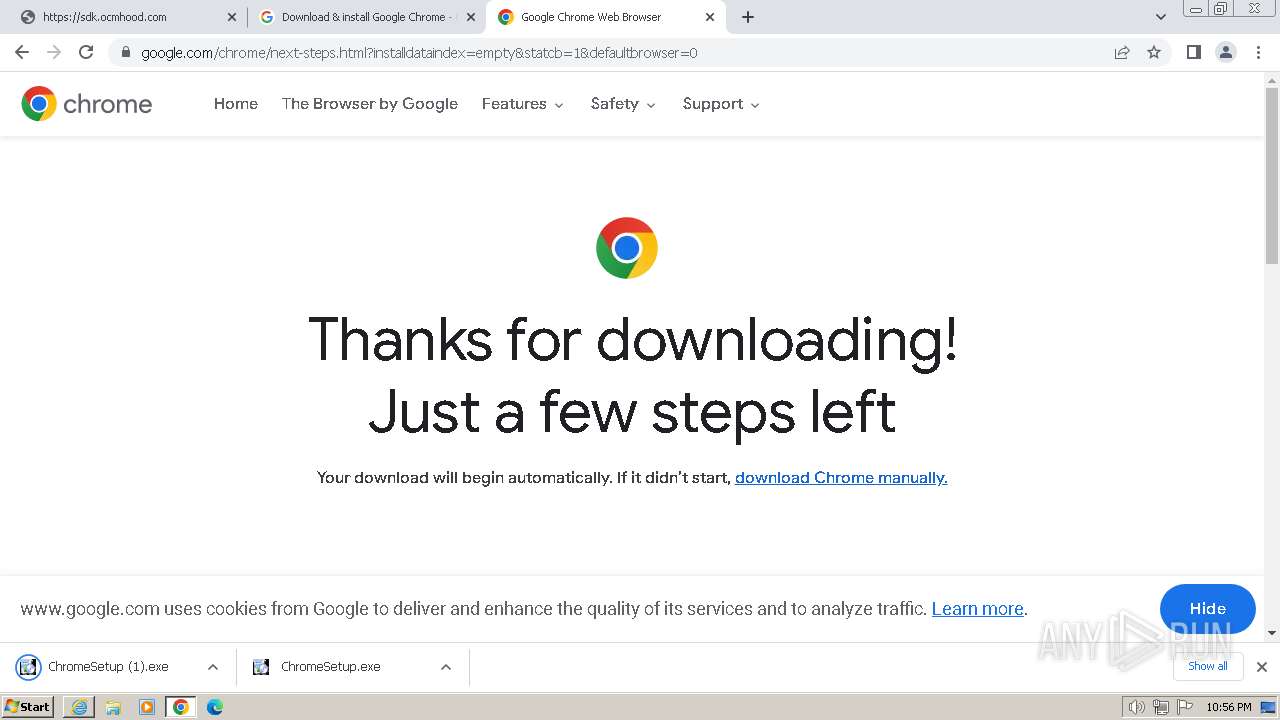
Task: Click the browser forward arrow
Action: [54, 52]
